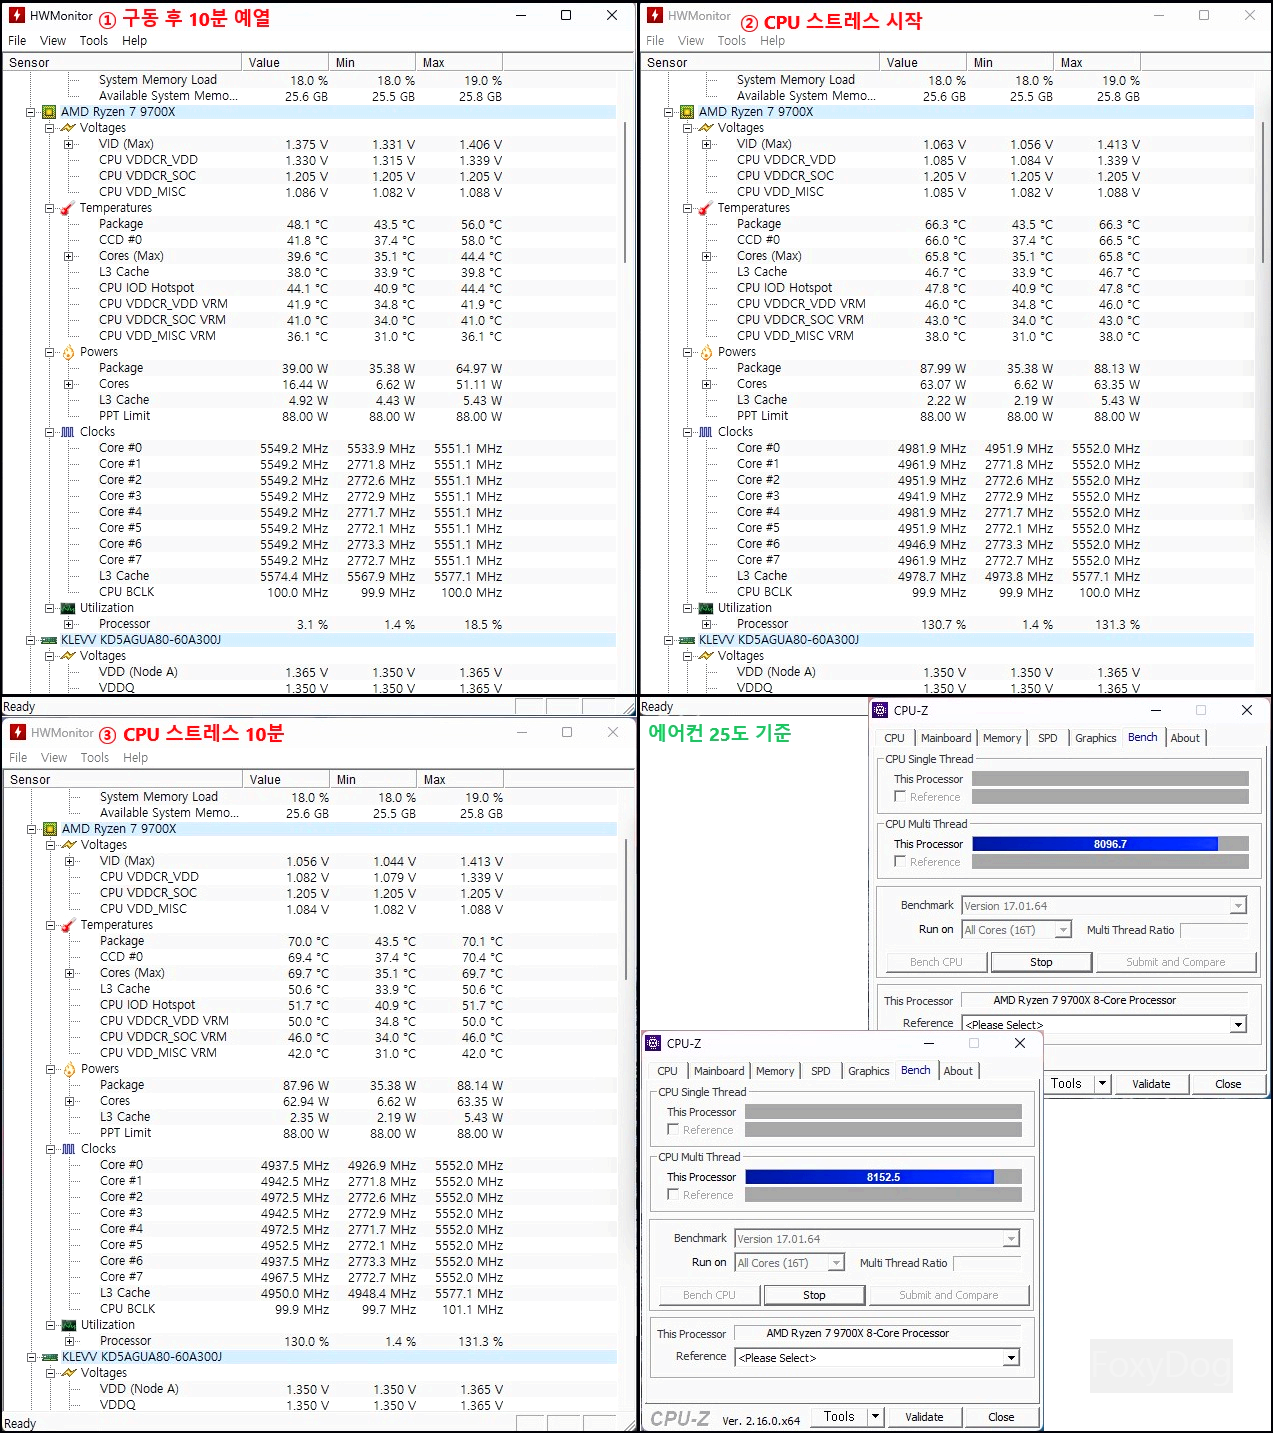This screenshot has height=1433, width=1273.
Task: Click the Min column header in HWMonitor window ③
Action: [372, 779]
